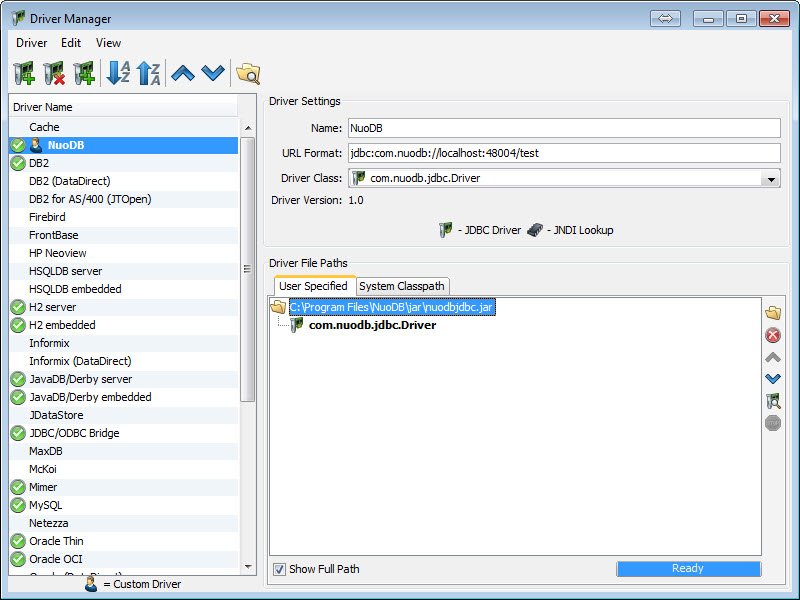Click into the URL Format input field
The height and width of the screenshot is (600, 800).
coord(564,153)
